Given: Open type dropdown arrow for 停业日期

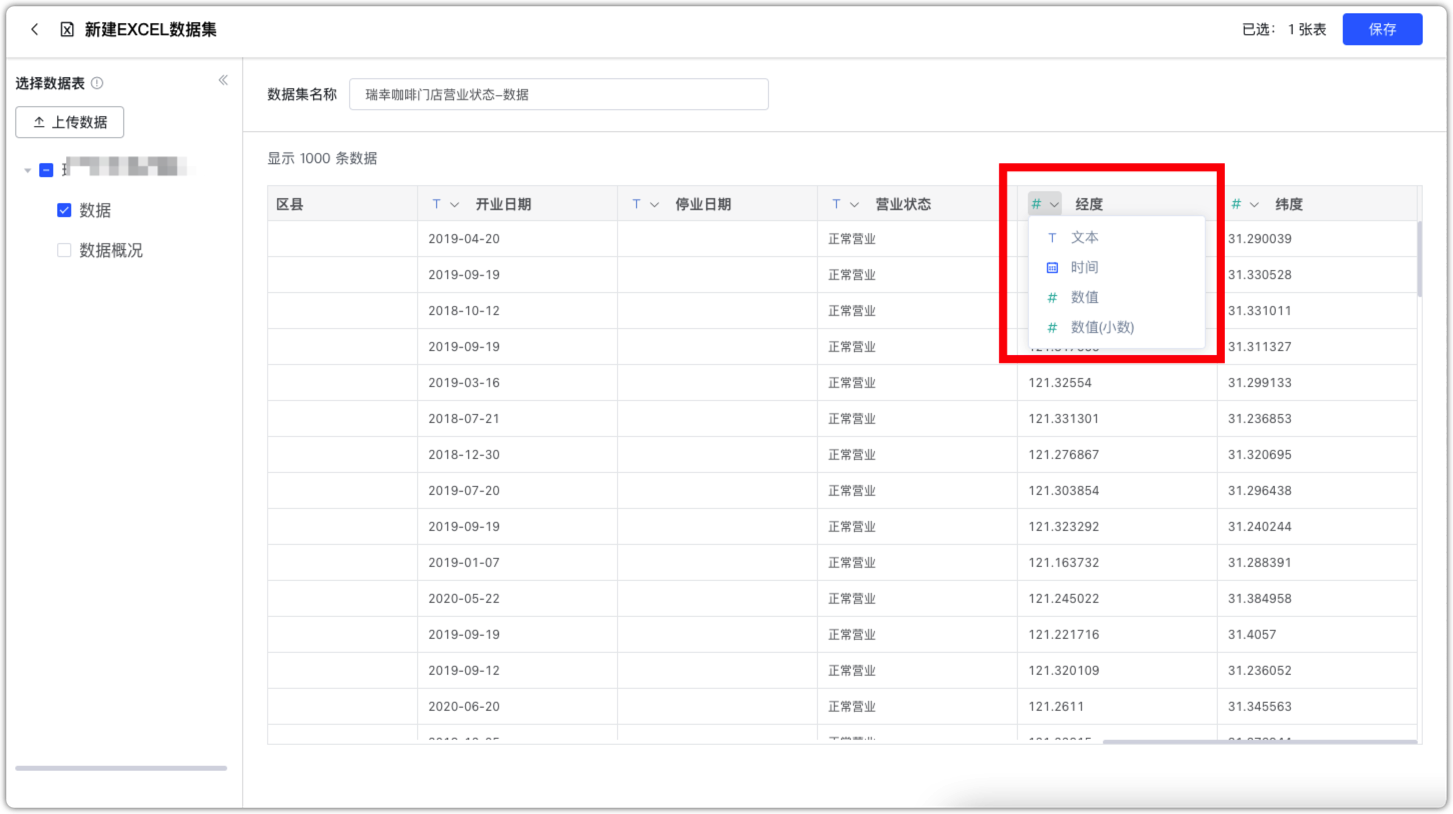Looking at the screenshot, I should 654,204.
